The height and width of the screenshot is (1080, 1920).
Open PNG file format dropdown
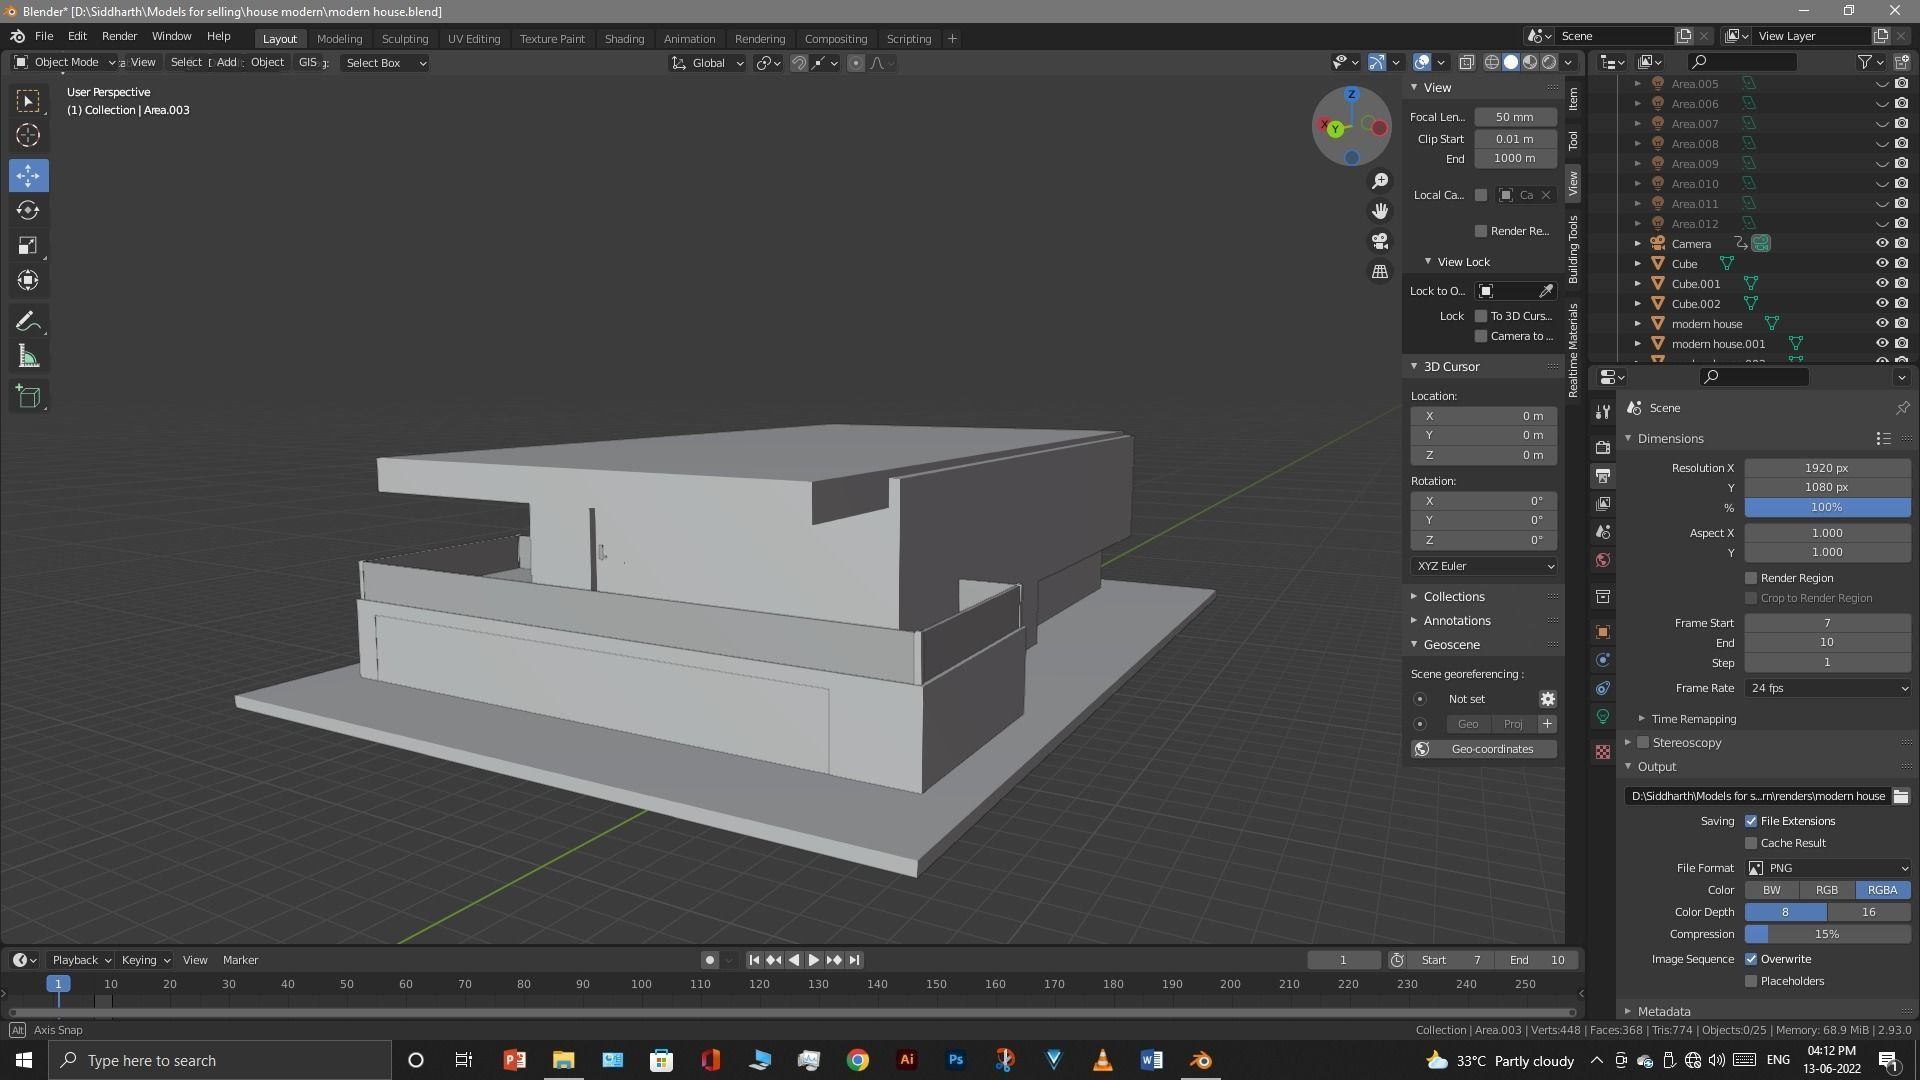pyautogui.click(x=1828, y=868)
